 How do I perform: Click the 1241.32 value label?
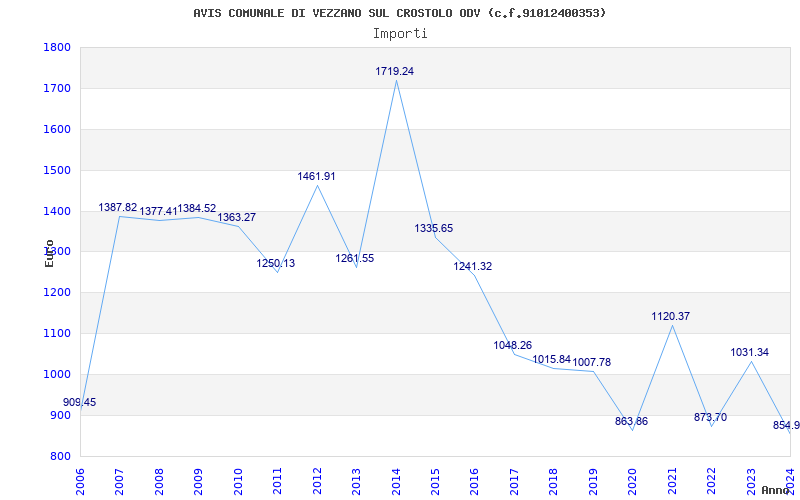472,266
